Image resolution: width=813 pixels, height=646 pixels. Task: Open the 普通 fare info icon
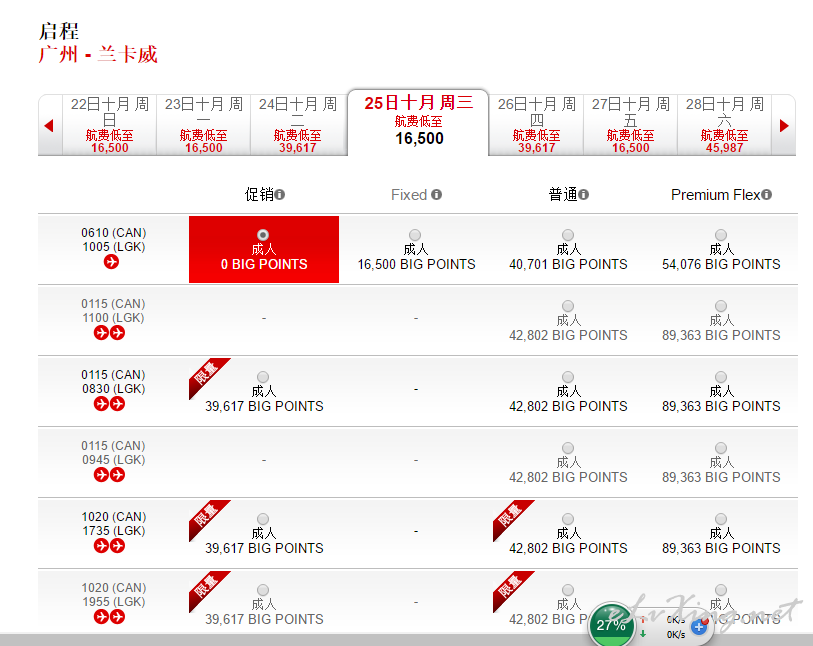tap(584, 194)
